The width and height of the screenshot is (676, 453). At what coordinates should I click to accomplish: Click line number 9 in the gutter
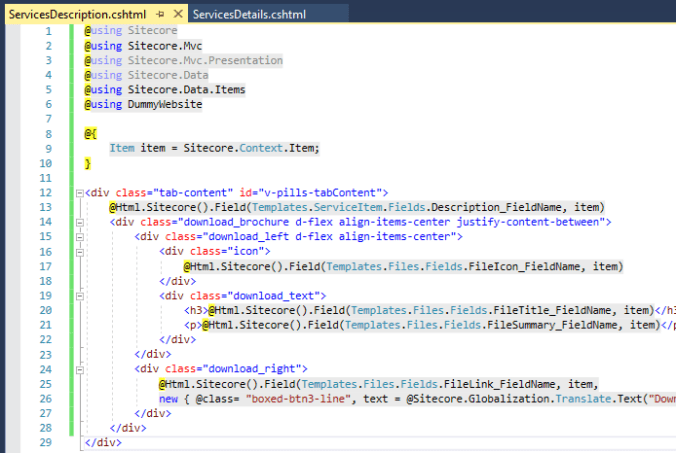[48, 148]
